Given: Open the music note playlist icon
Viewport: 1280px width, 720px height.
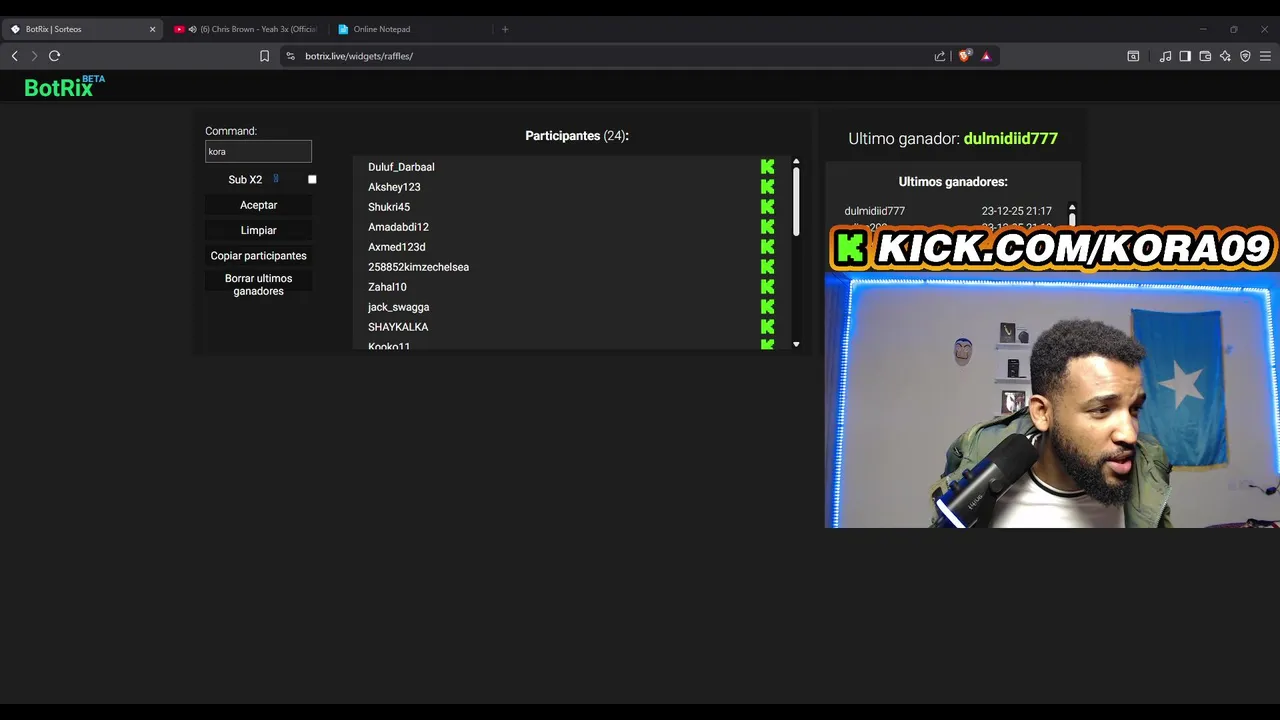Looking at the screenshot, I should click(x=1165, y=56).
